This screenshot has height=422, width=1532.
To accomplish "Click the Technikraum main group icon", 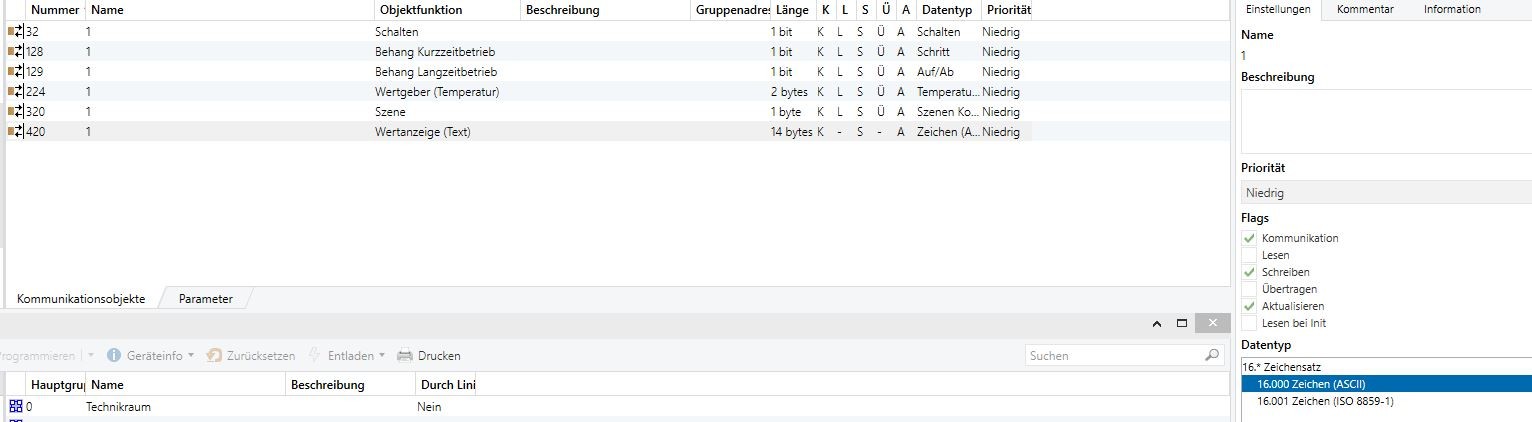I will (x=15, y=407).
